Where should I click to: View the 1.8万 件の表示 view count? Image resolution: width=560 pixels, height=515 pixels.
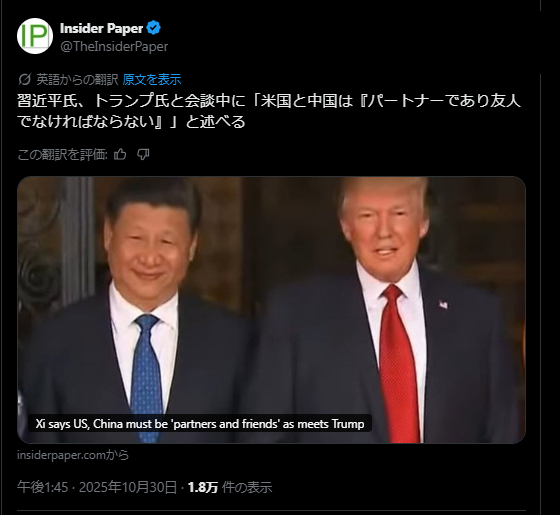point(230,487)
